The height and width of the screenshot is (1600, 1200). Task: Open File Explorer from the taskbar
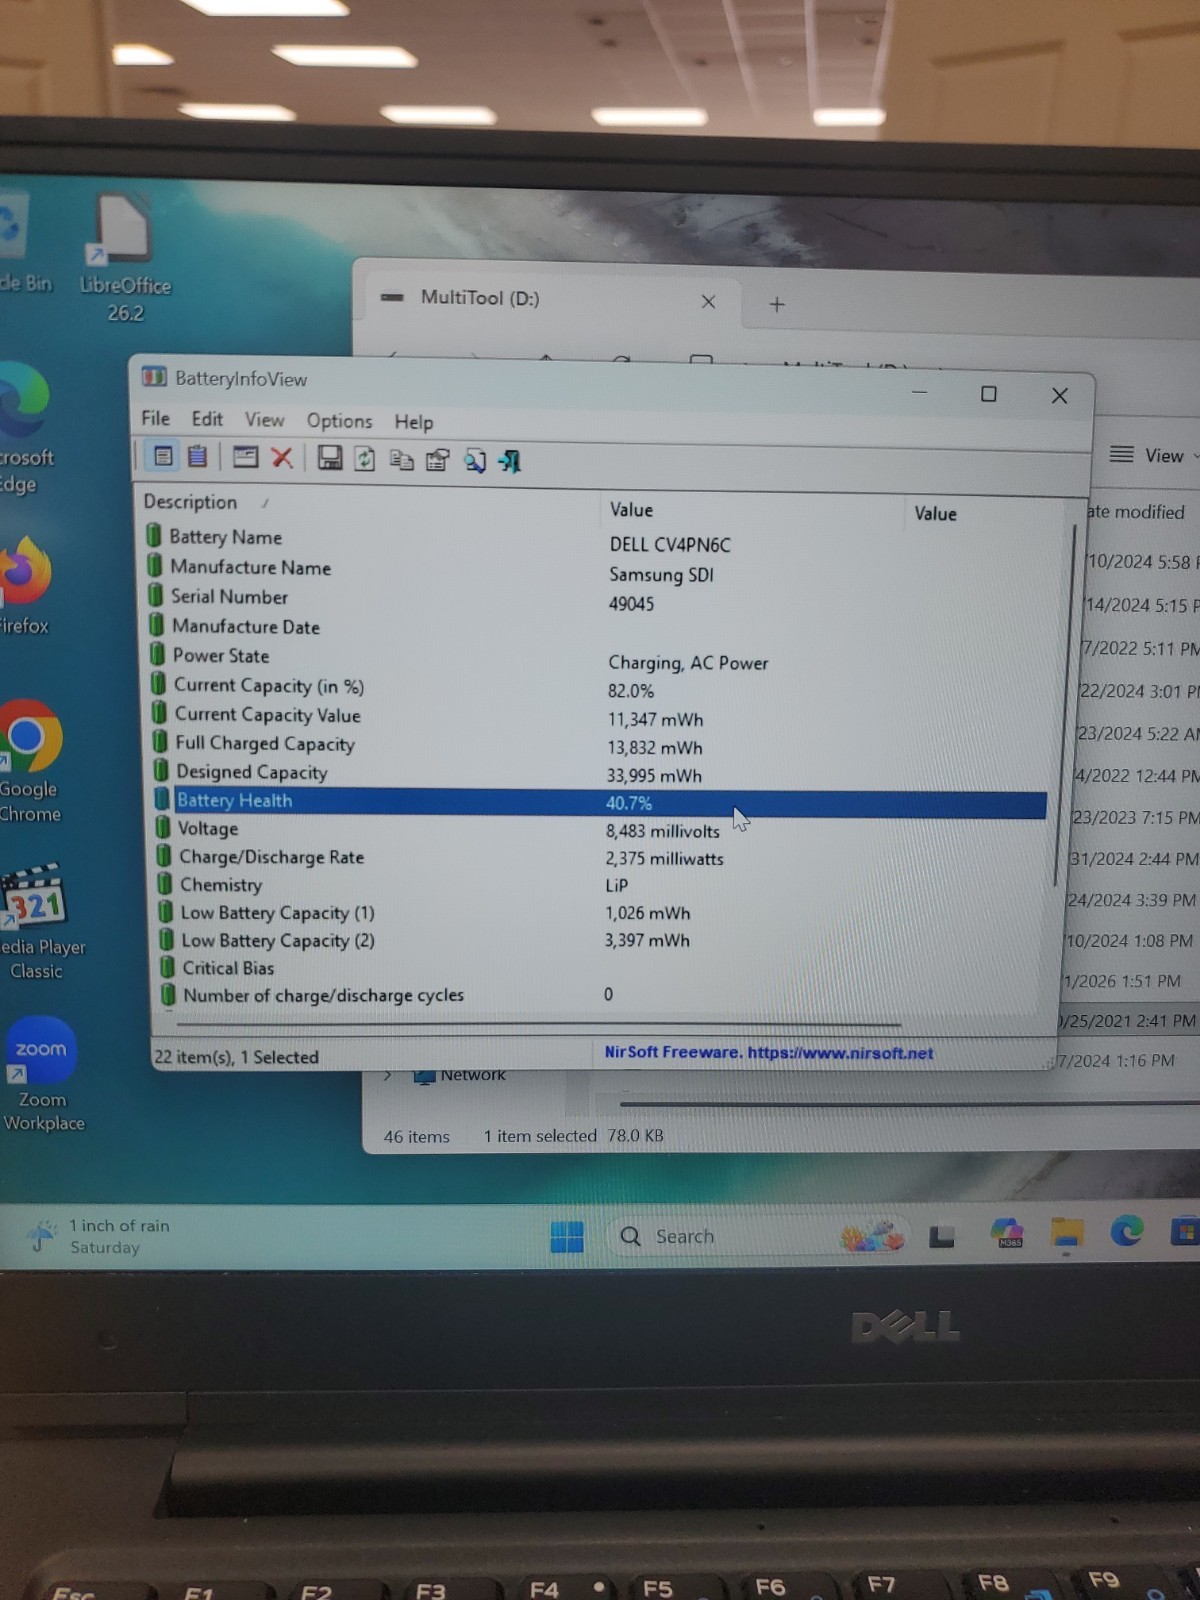pyautogui.click(x=1067, y=1234)
